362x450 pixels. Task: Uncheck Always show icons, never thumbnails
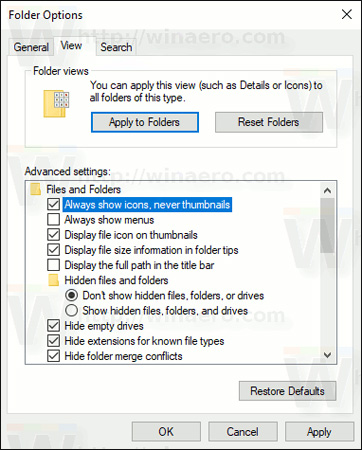(x=53, y=204)
